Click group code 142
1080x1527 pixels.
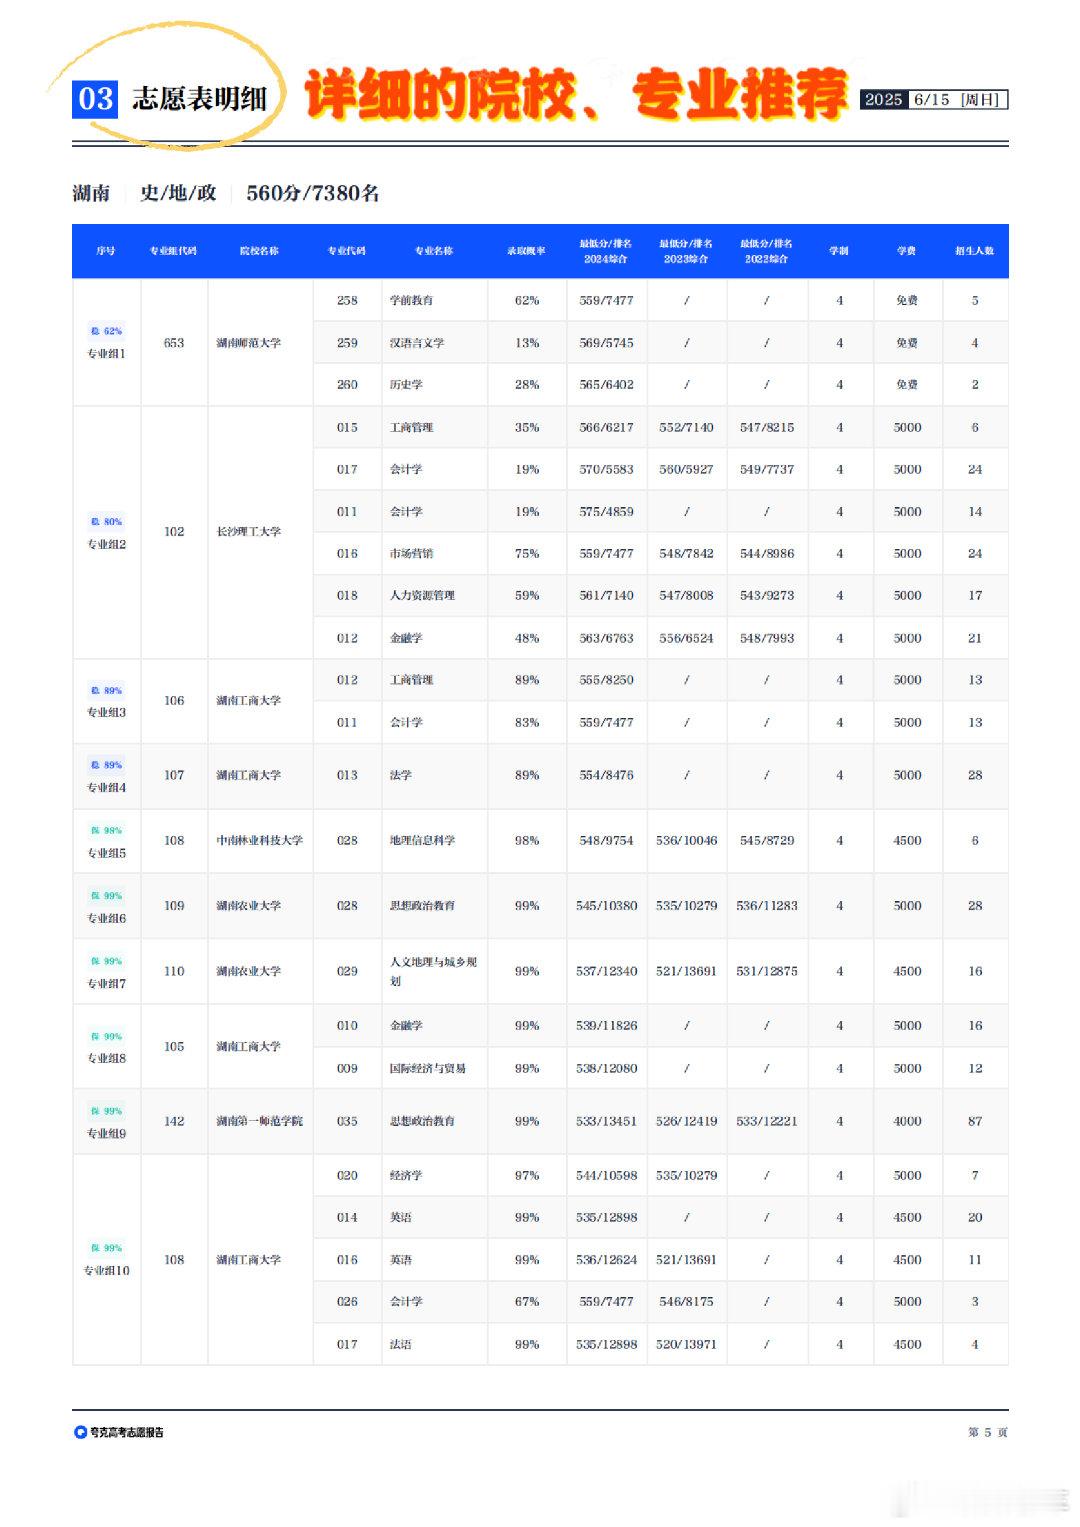click(x=174, y=1121)
